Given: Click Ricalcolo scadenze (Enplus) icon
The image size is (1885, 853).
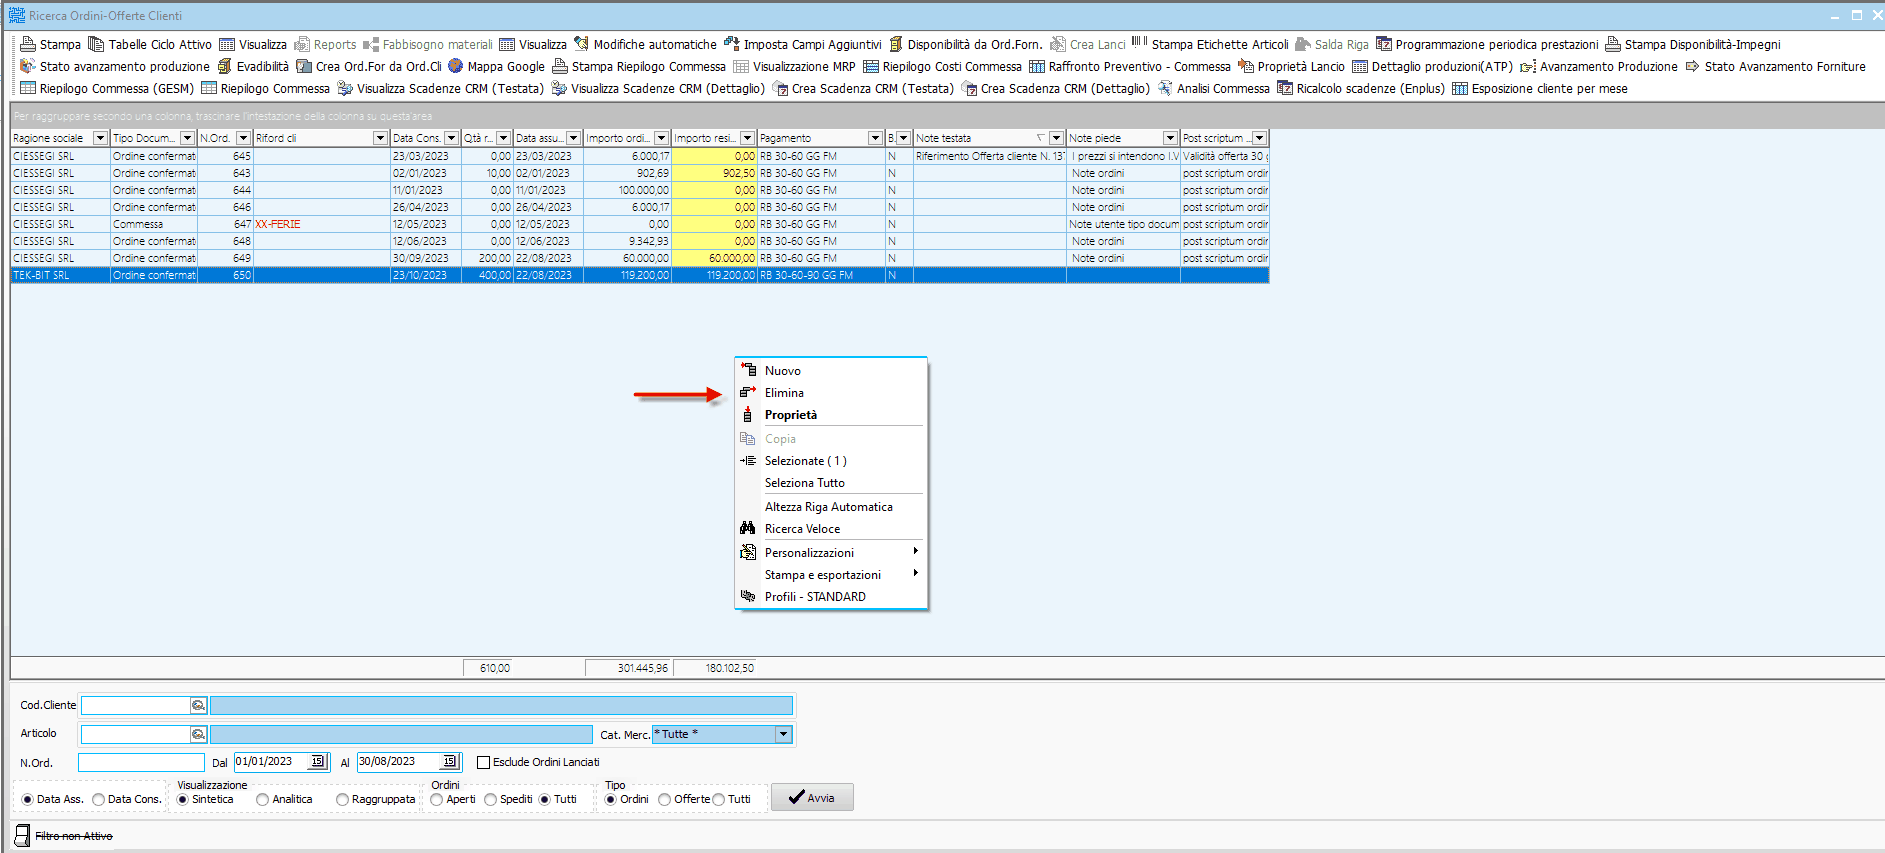Looking at the screenshot, I should pos(1285,88).
